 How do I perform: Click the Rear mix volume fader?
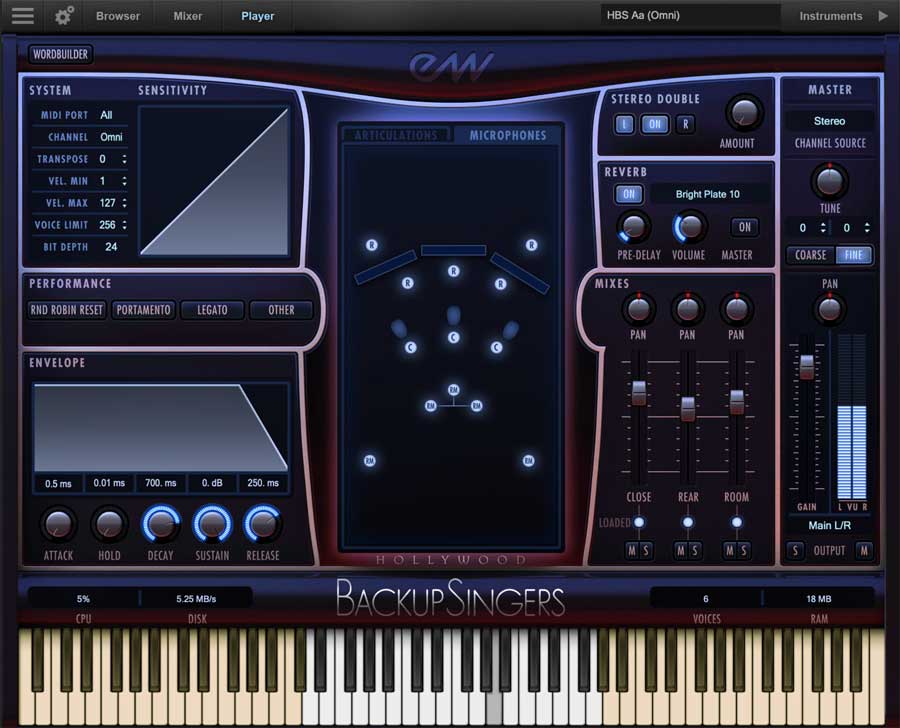click(x=688, y=408)
